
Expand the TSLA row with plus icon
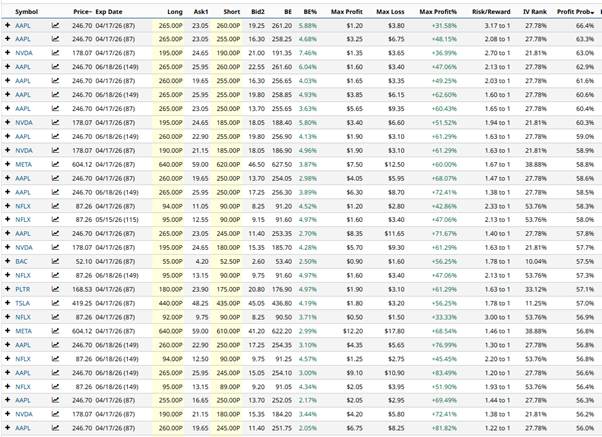7,303
